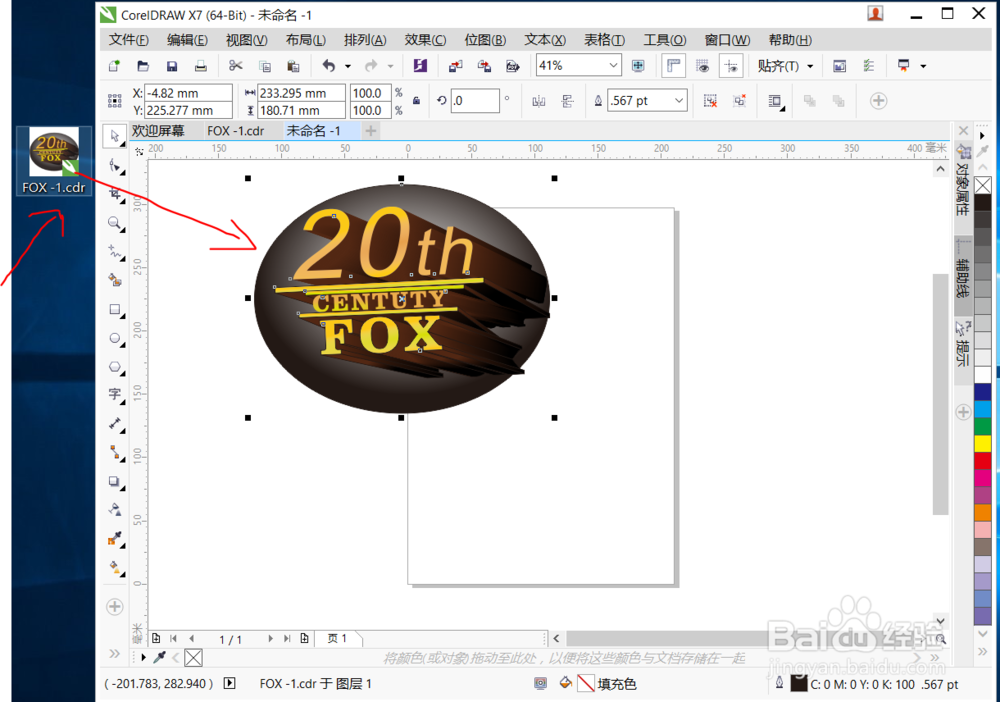Select the Text tool 字
The height and width of the screenshot is (702, 1000).
(115, 395)
